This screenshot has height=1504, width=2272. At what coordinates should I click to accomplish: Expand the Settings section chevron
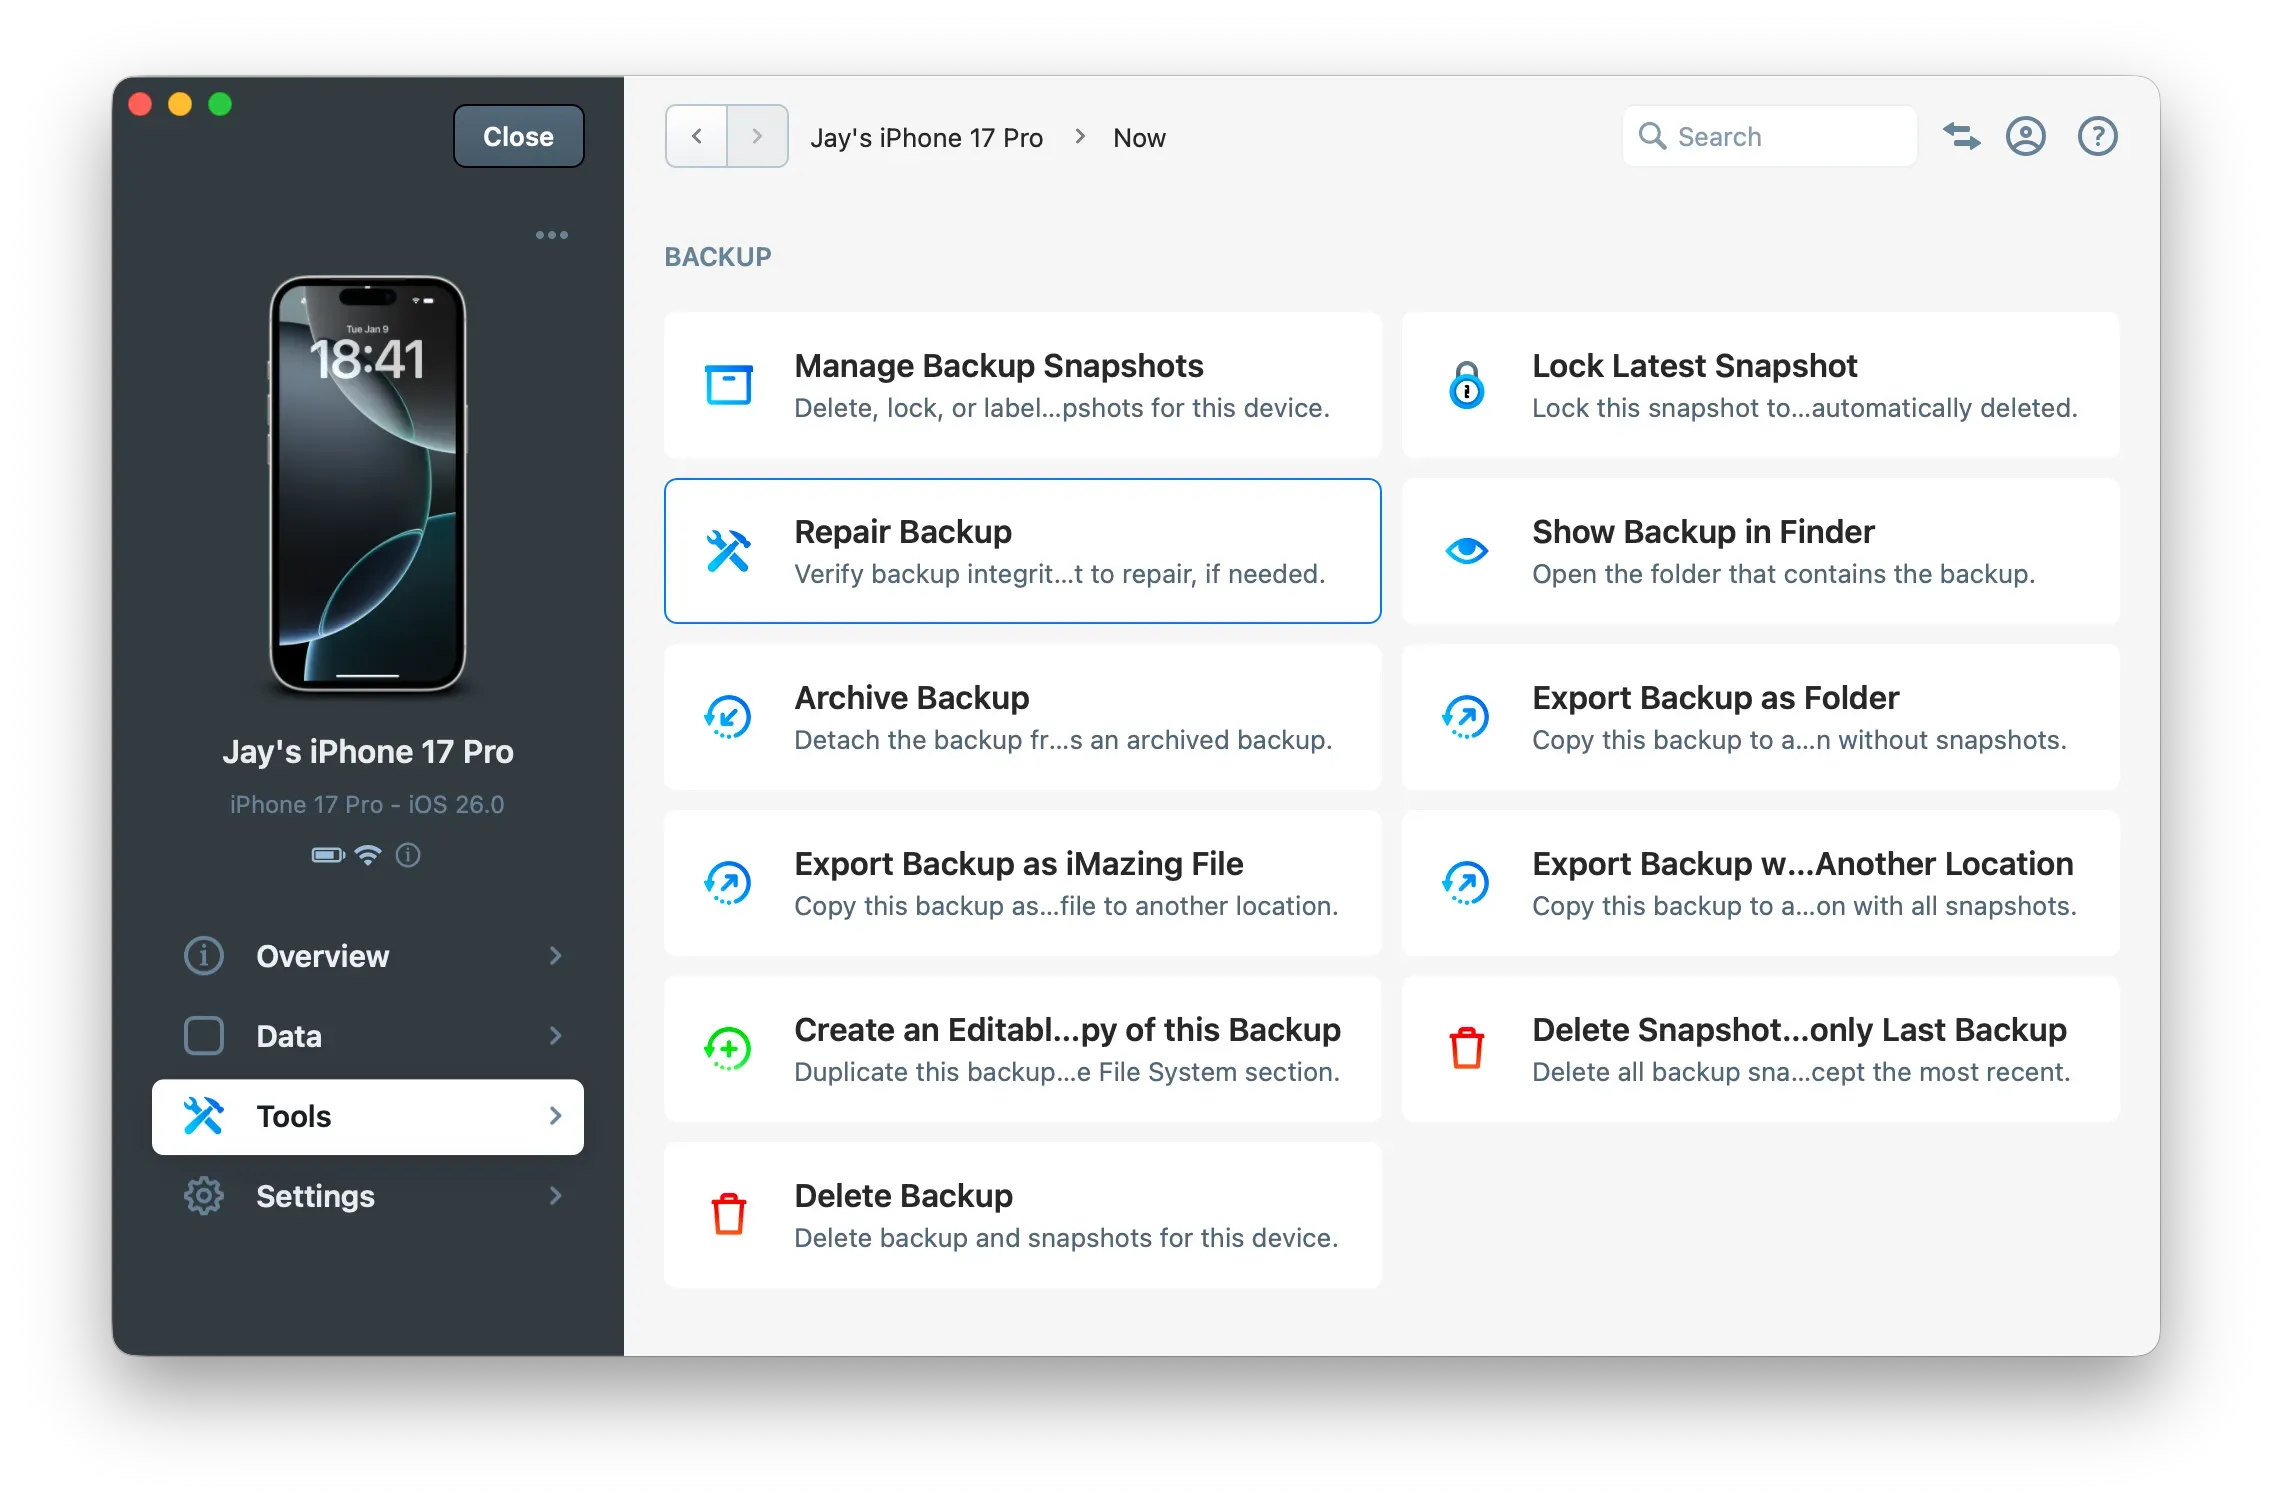[556, 1196]
